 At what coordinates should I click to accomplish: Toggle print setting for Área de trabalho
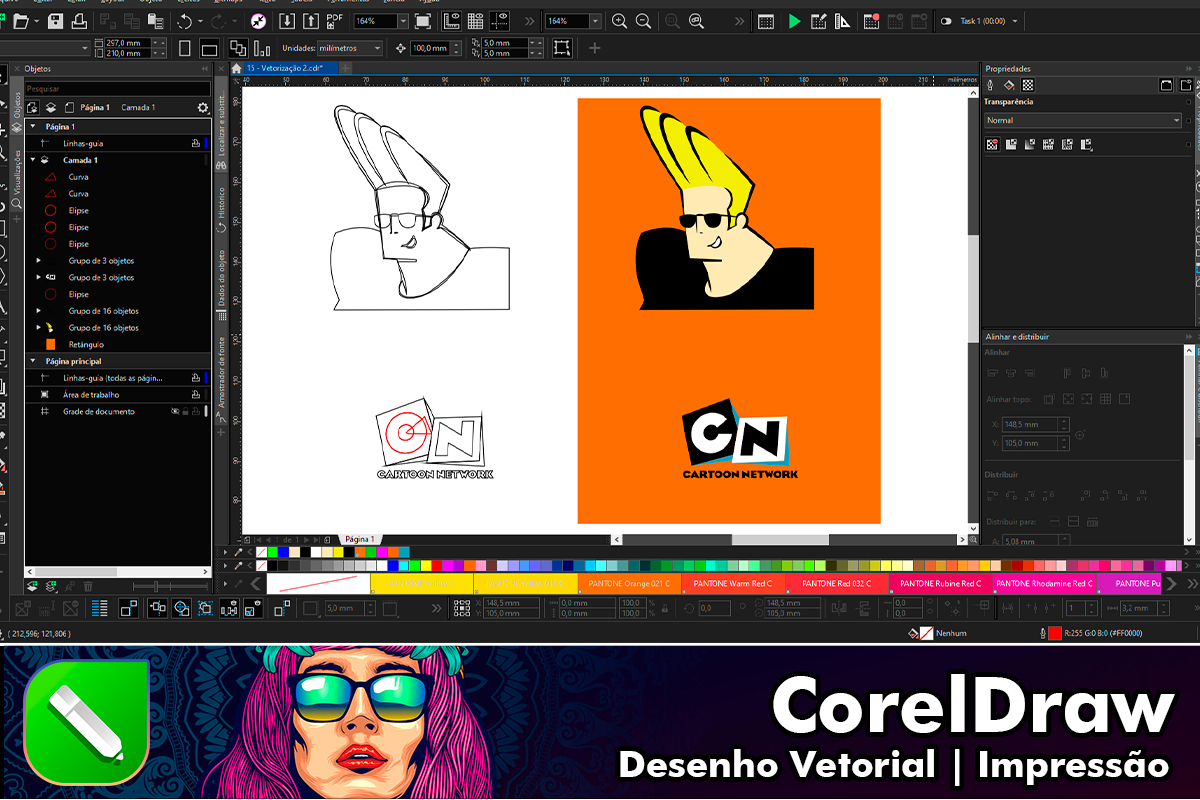point(196,395)
